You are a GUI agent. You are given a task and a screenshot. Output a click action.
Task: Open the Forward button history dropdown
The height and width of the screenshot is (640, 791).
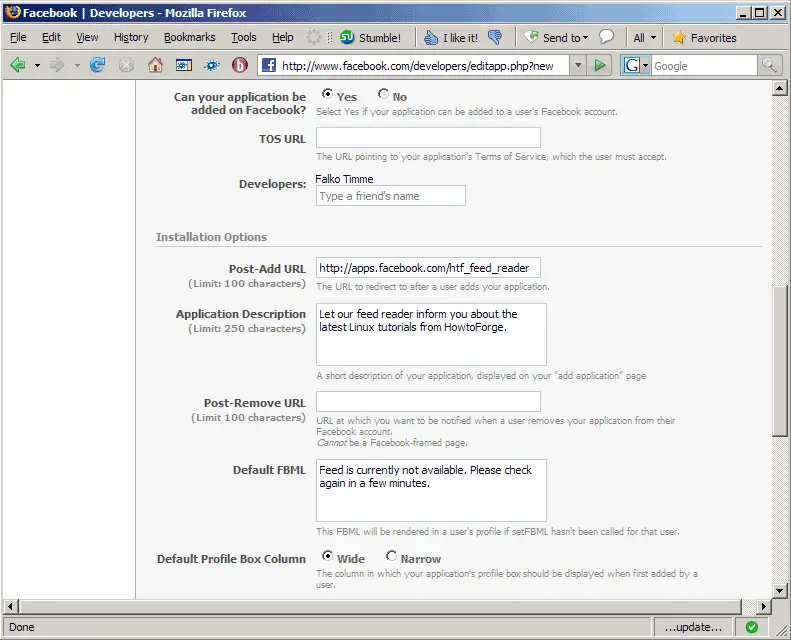point(77,66)
